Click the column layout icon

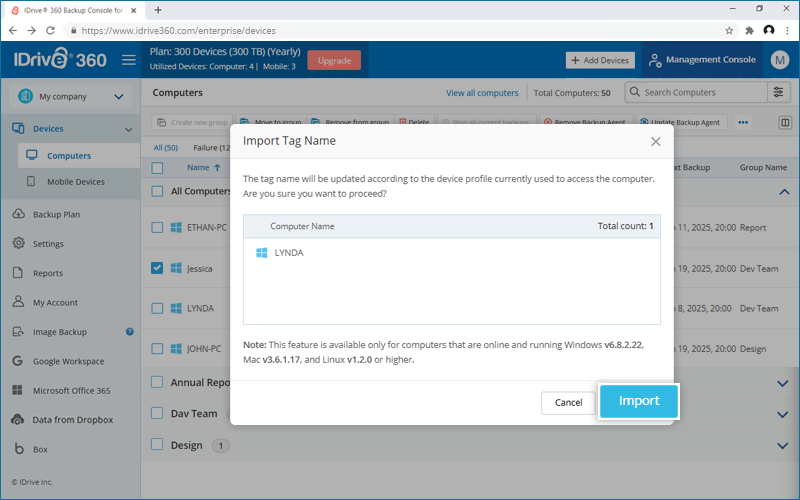pyautogui.click(x=785, y=122)
